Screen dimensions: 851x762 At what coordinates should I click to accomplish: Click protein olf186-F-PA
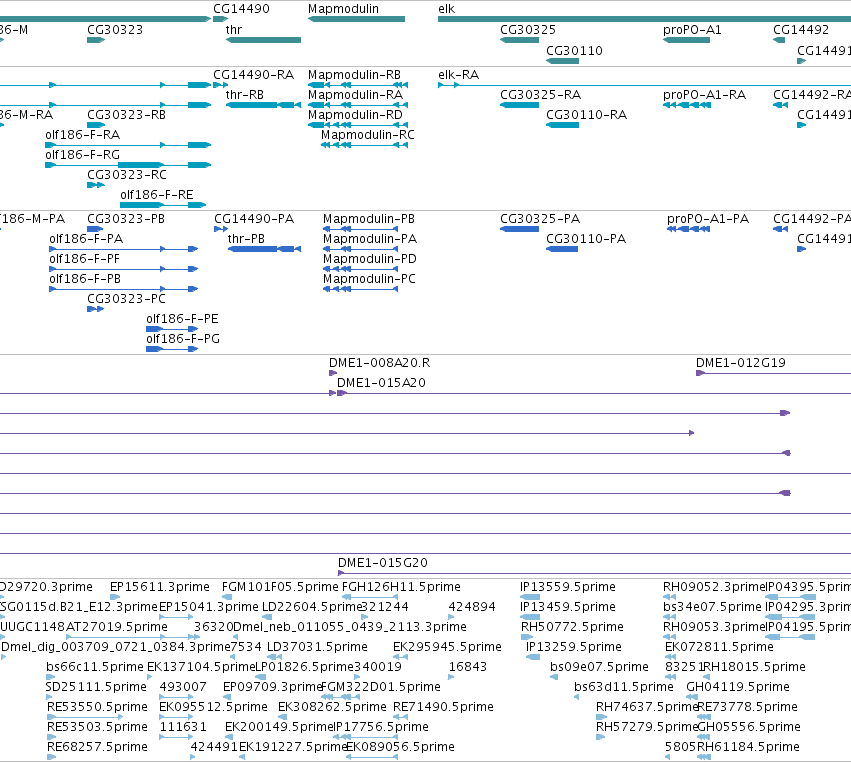tap(86, 239)
